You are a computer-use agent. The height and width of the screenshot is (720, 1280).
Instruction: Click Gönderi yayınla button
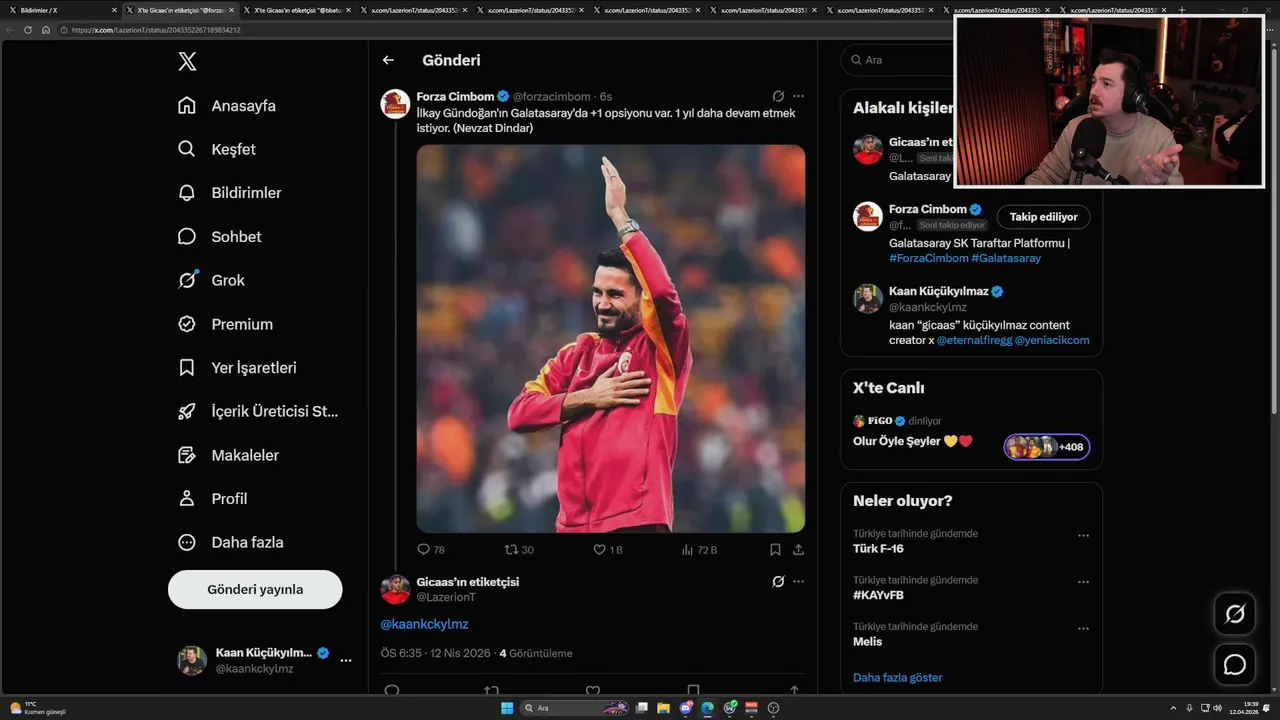click(255, 589)
